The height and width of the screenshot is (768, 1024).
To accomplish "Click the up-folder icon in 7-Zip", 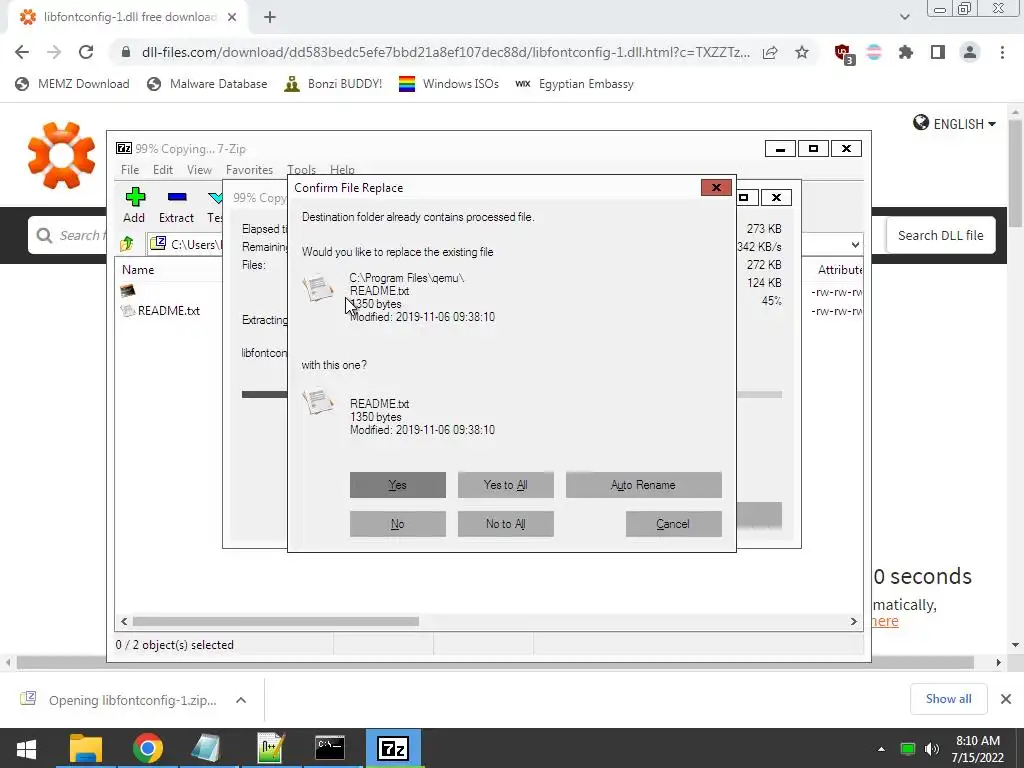I will tap(127, 244).
